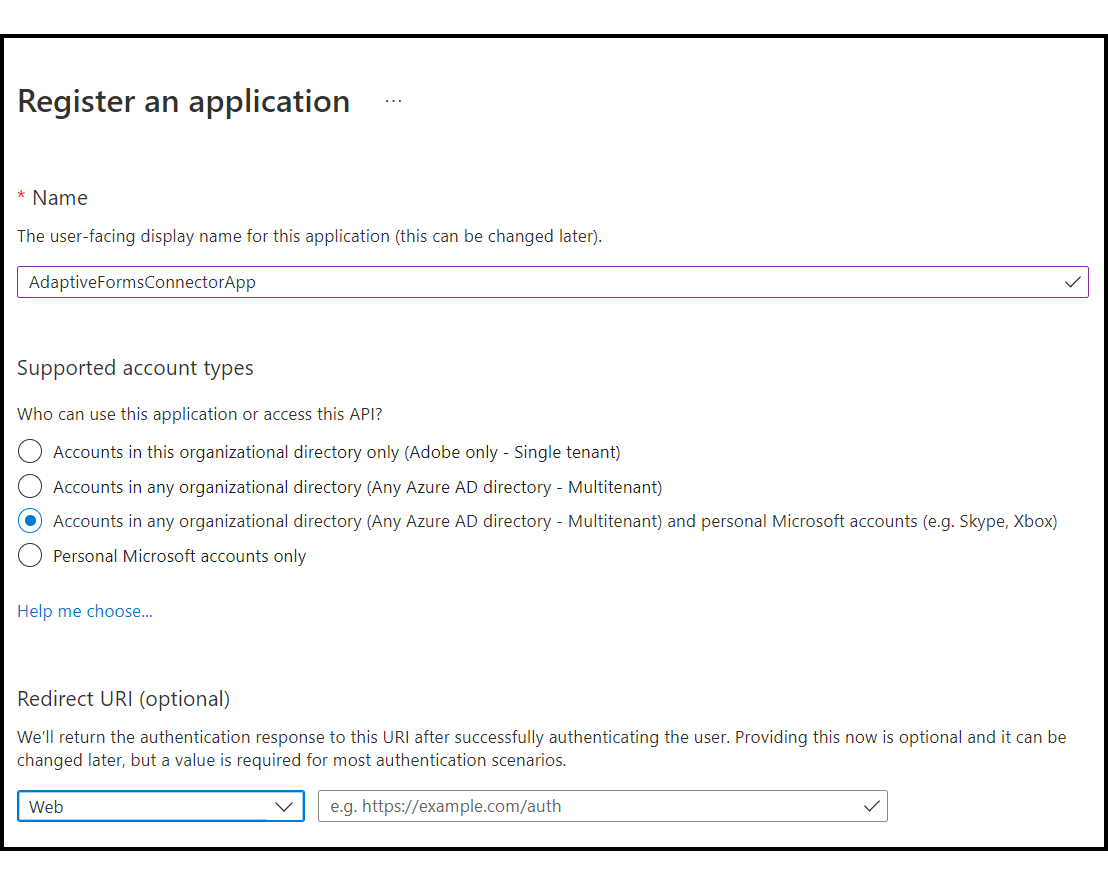
Task: Click the 'Register an application' page title
Action: [183, 100]
